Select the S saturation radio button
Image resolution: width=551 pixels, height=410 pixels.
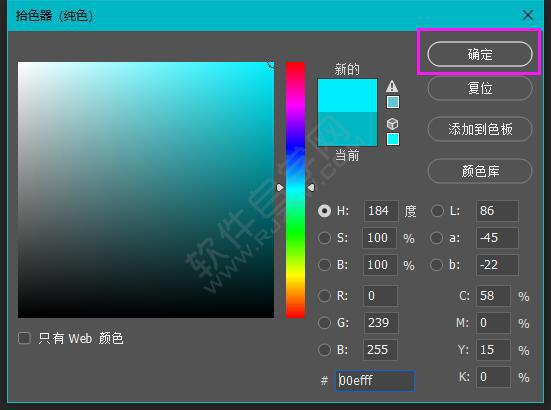click(324, 238)
